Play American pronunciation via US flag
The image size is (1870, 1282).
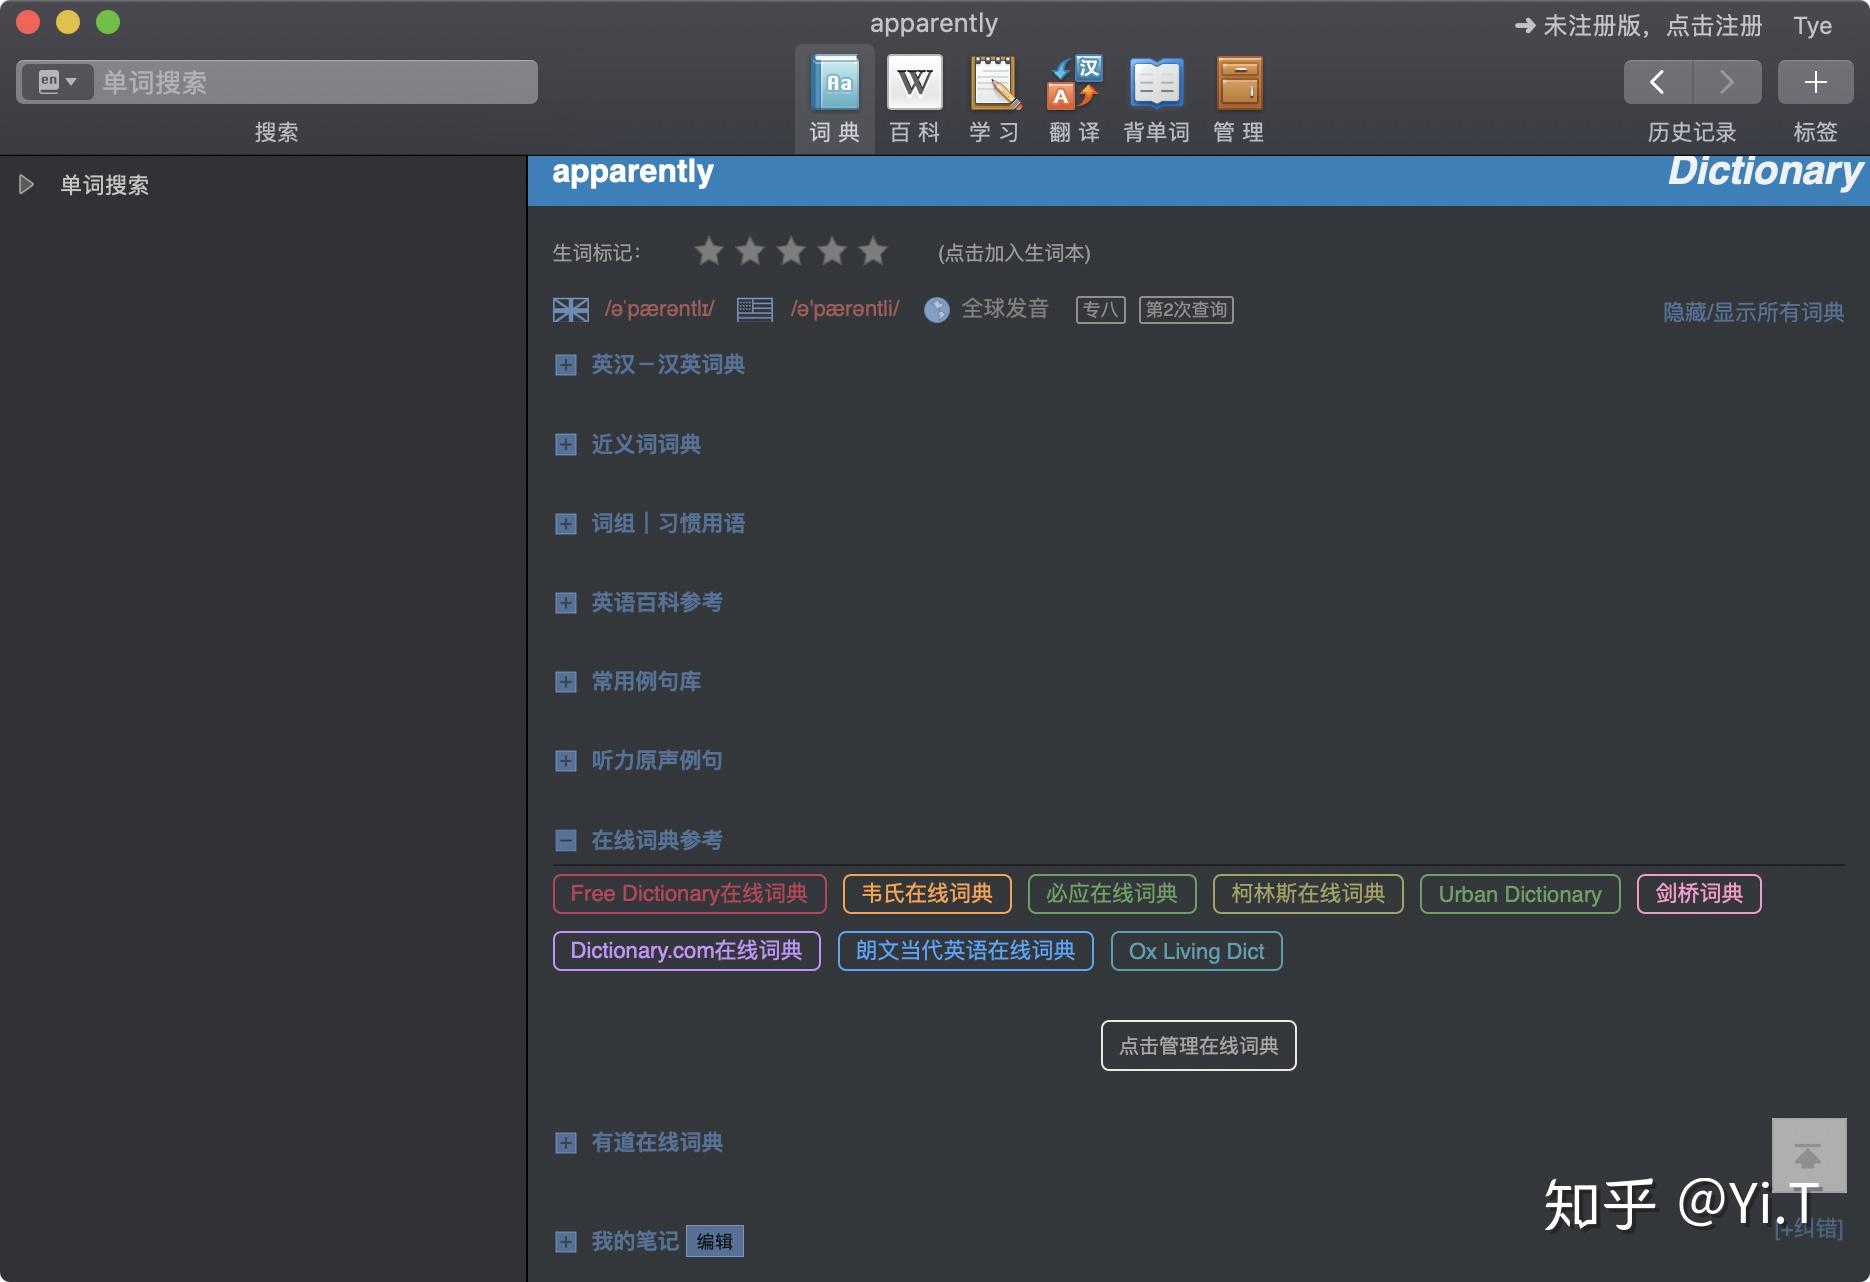(x=755, y=310)
